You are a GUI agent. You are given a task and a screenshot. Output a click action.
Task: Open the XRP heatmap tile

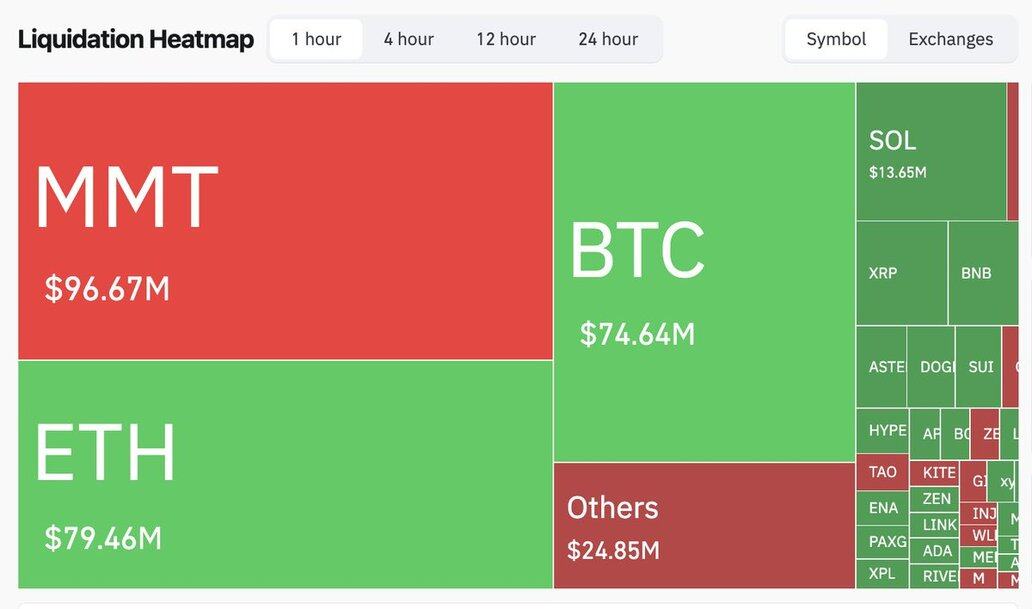[901, 273]
